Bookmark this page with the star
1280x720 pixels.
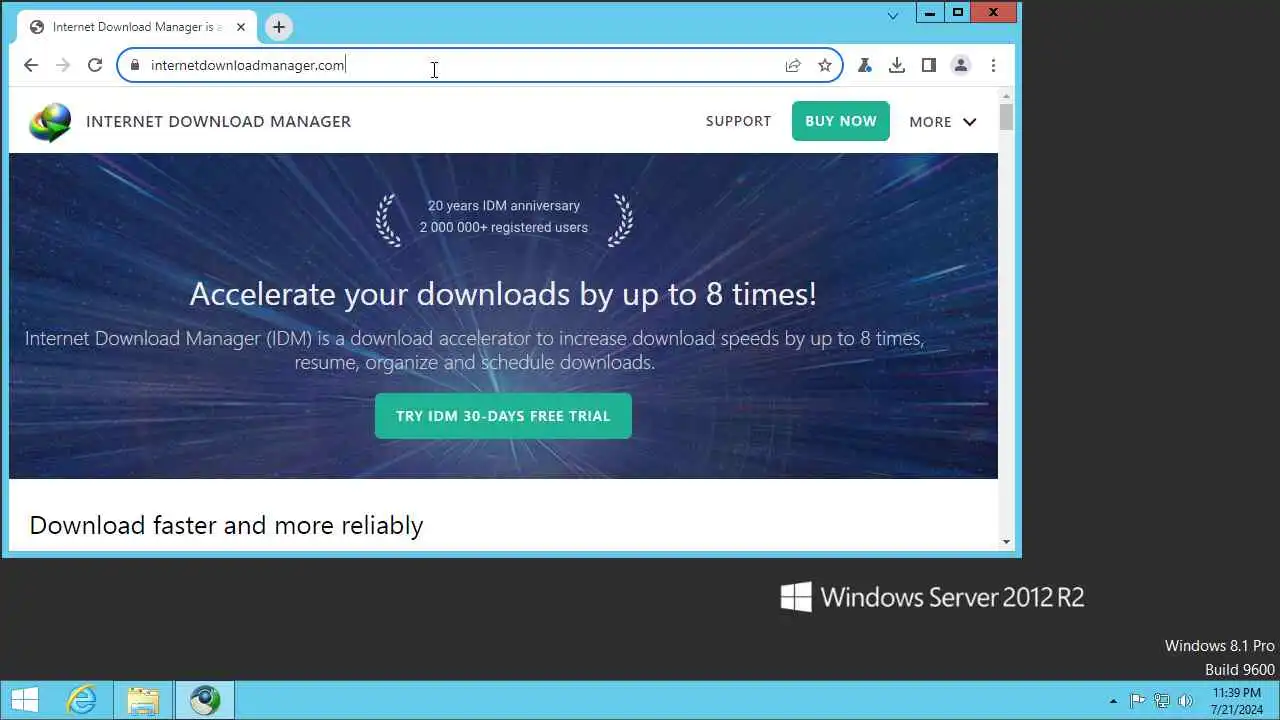(x=825, y=65)
